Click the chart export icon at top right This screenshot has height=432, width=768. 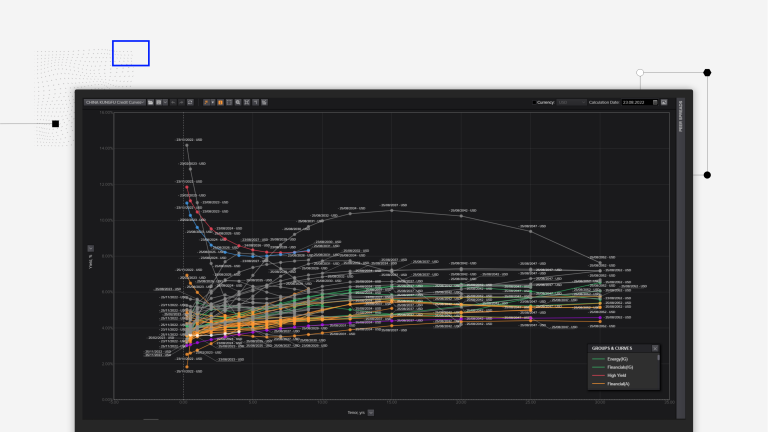pyautogui.click(x=664, y=102)
